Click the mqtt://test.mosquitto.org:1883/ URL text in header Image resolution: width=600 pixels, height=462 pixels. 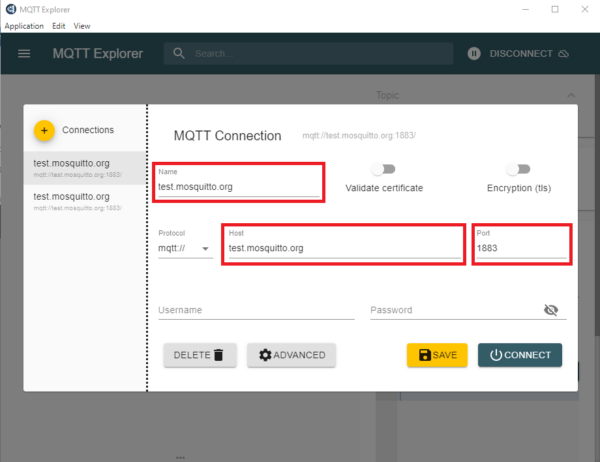point(359,135)
